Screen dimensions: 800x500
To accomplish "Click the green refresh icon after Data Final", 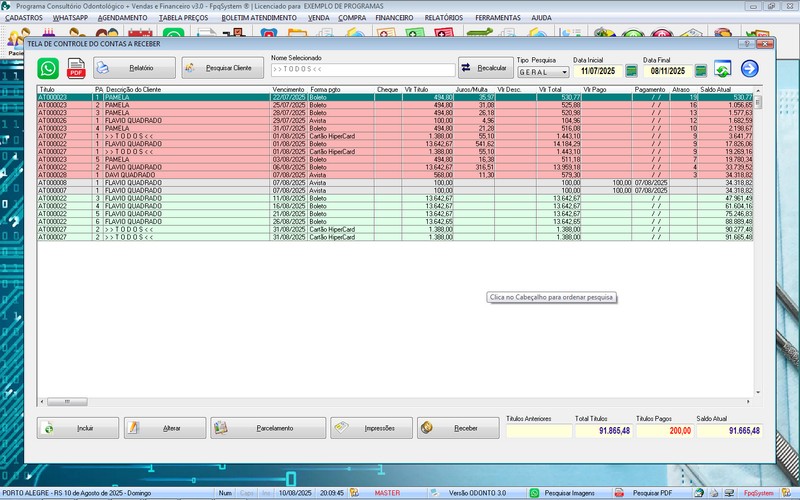I will tap(723, 69).
